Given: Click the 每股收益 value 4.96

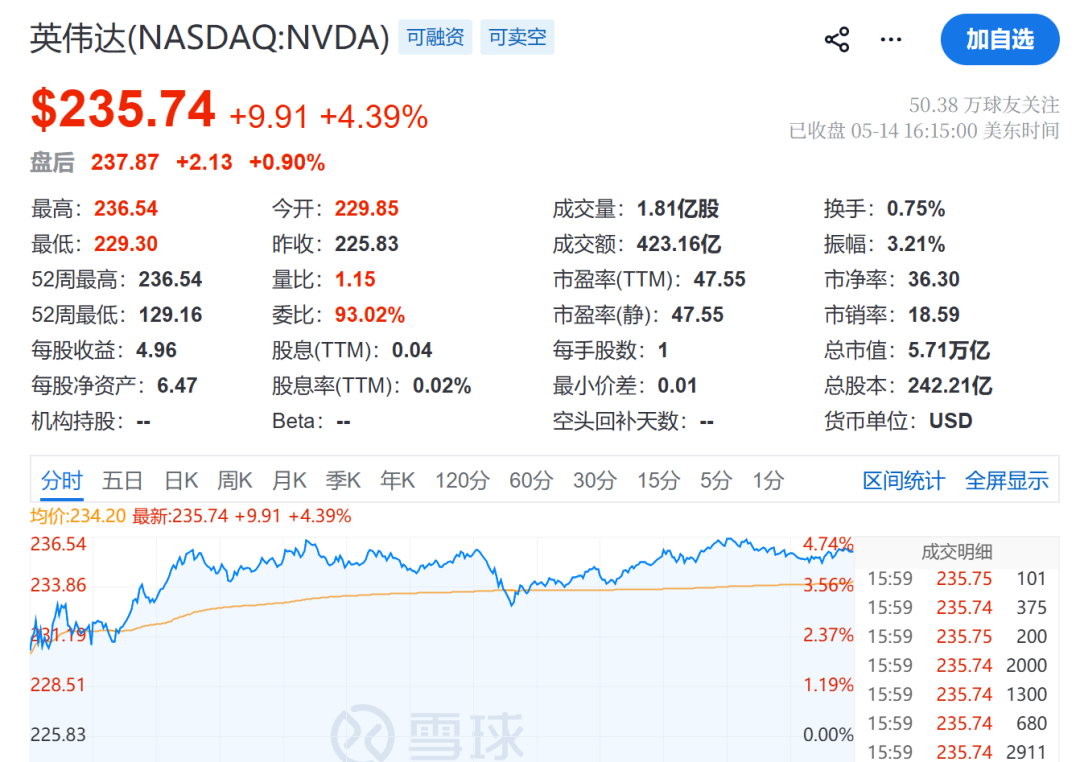Looking at the screenshot, I should 156,350.
